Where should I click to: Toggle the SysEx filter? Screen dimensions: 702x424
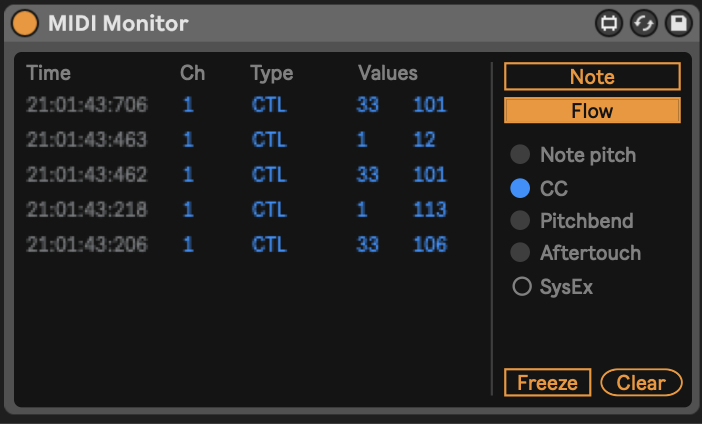tap(521, 287)
